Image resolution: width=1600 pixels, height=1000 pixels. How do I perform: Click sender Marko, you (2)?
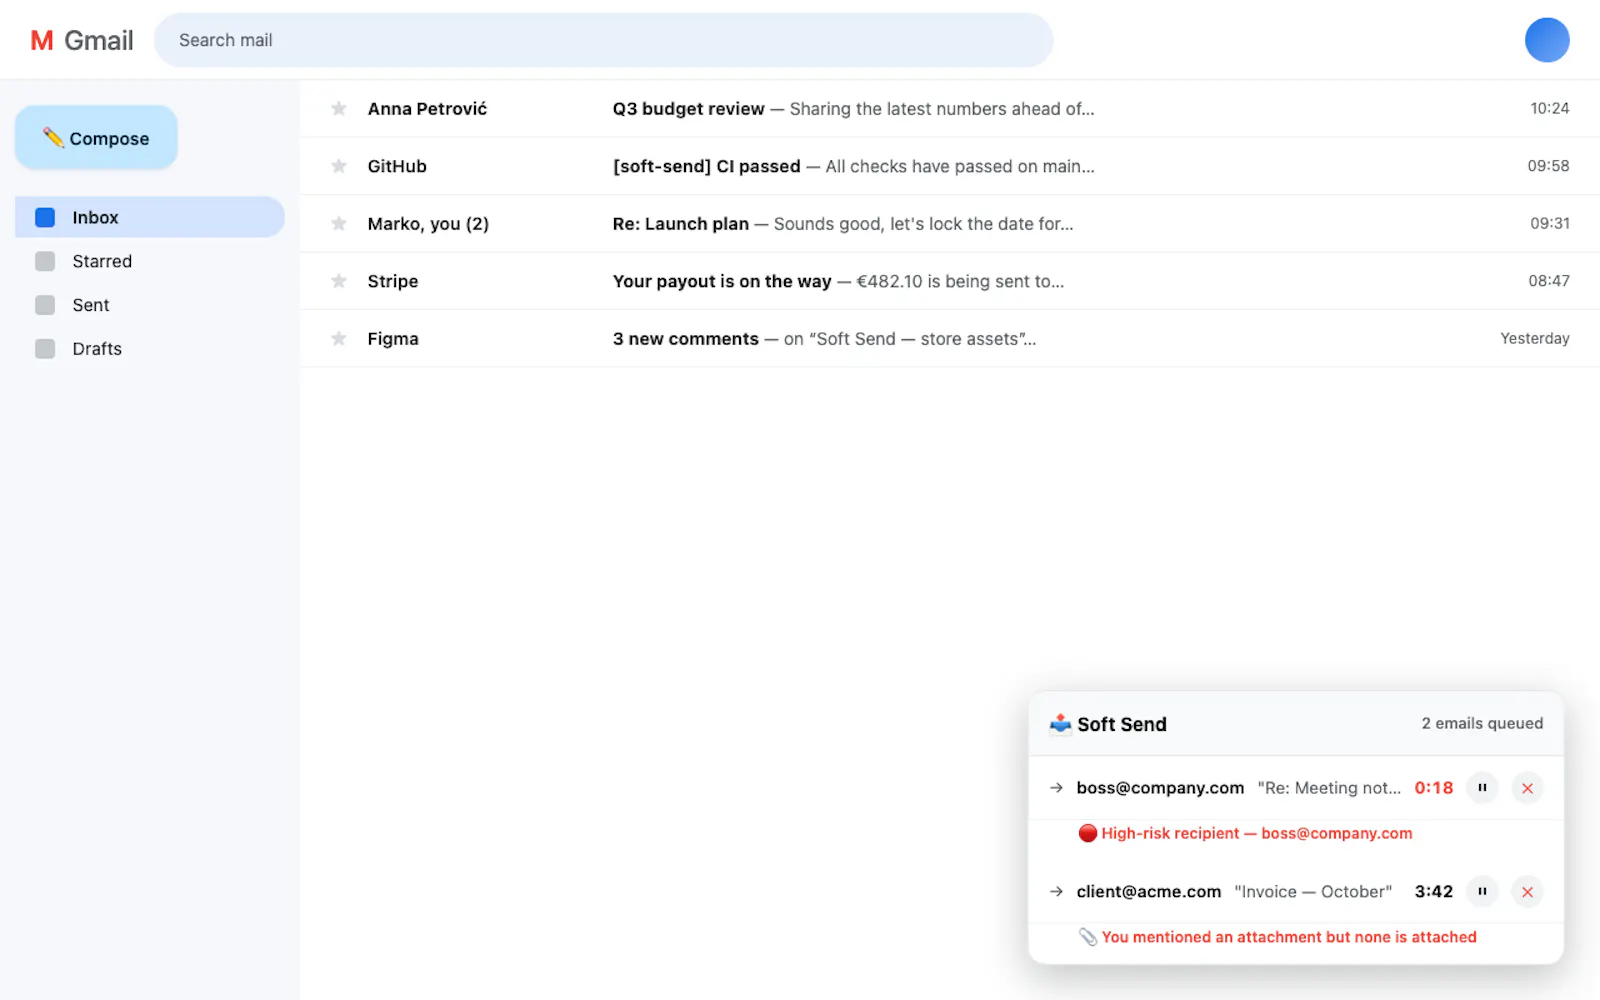428,223
